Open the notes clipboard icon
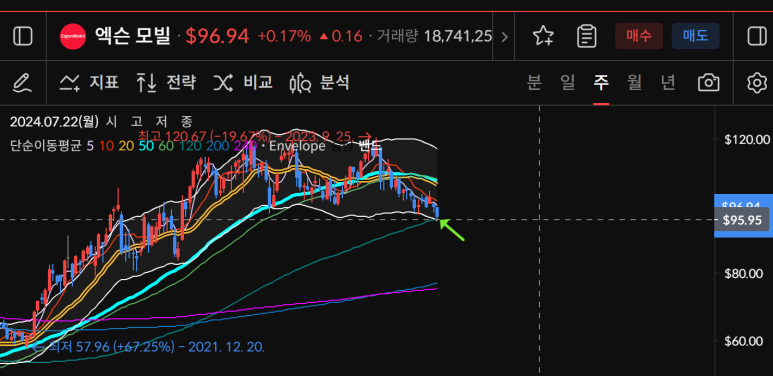The width and height of the screenshot is (773, 376). pos(587,36)
